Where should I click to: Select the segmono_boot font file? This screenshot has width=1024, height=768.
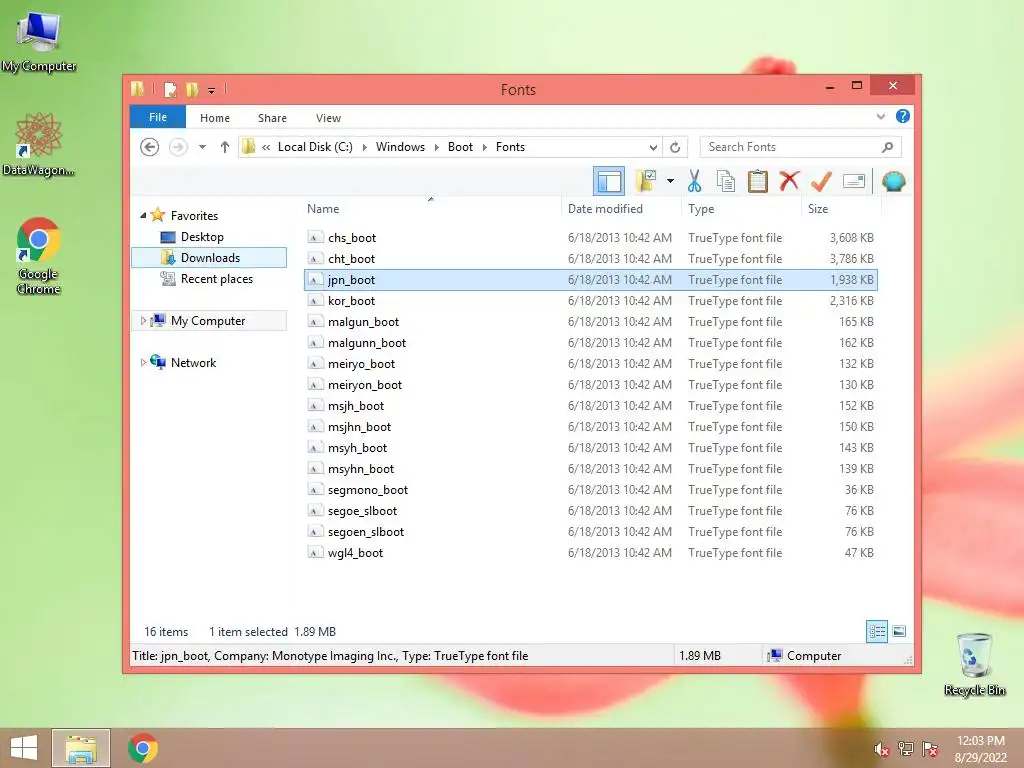click(590, 490)
